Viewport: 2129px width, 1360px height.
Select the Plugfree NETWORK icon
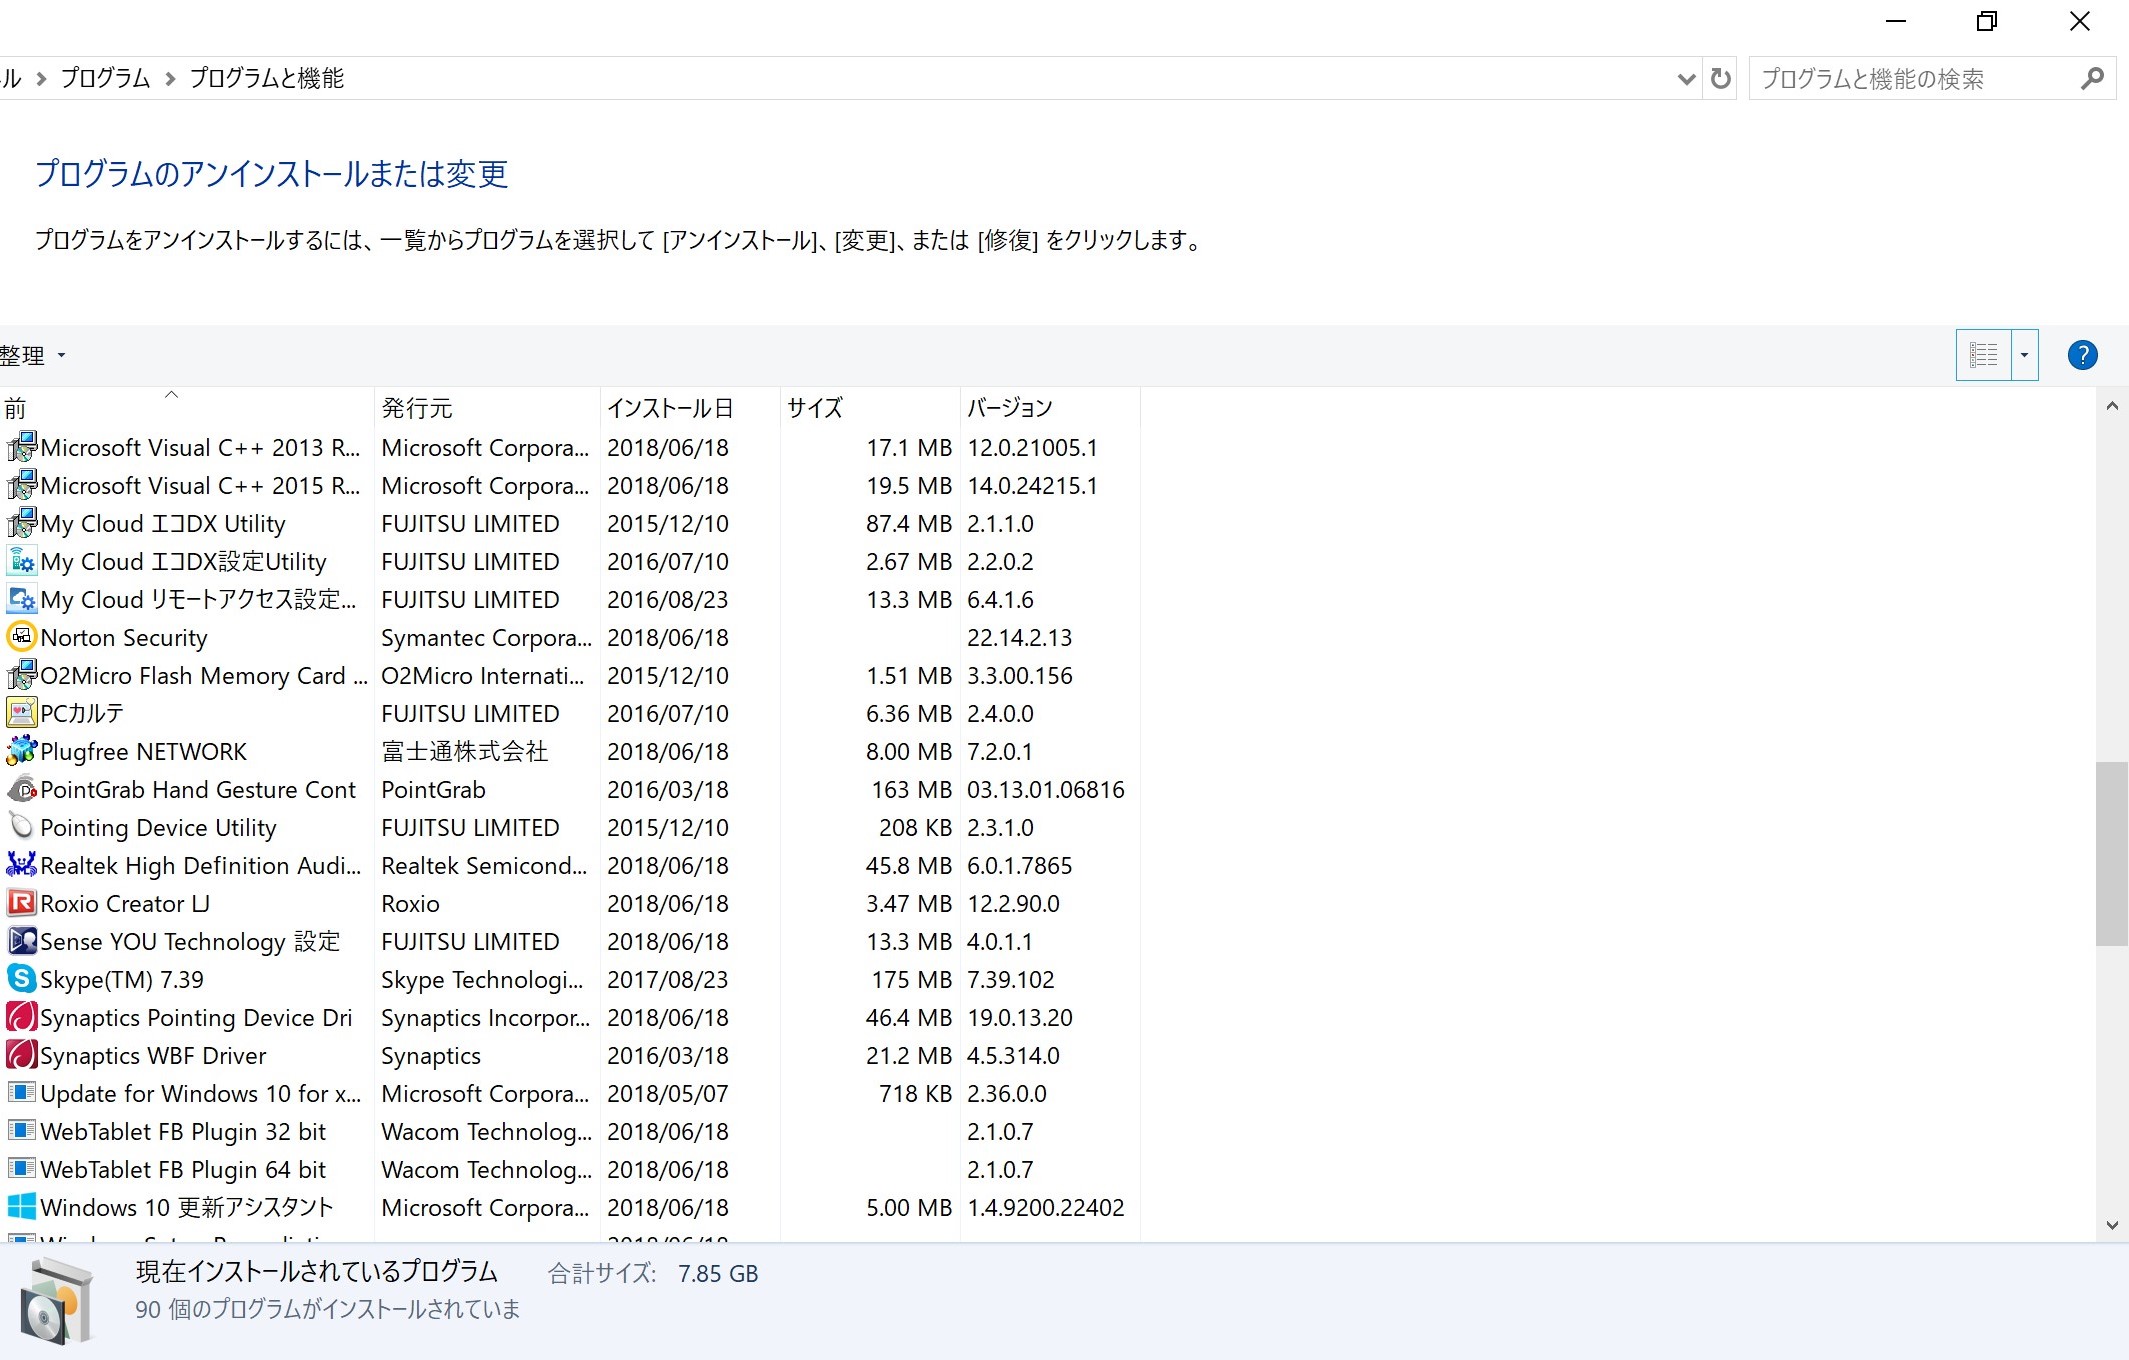tap(21, 751)
